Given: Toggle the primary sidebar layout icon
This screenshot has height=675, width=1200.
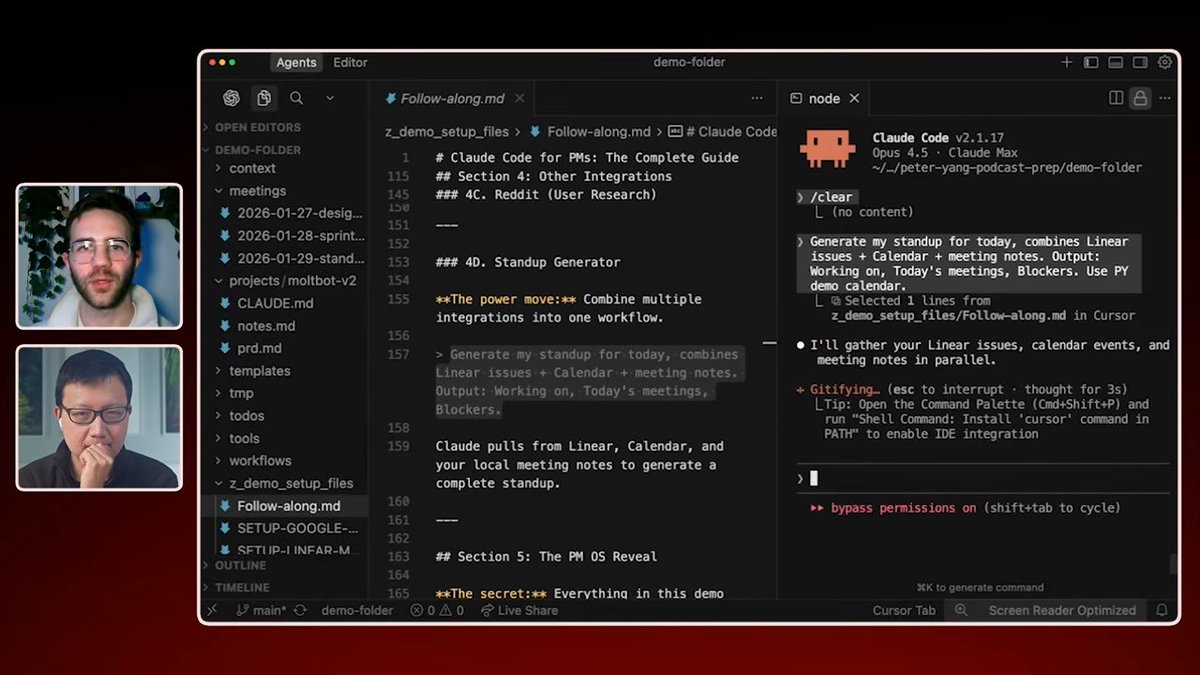Looking at the screenshot, I should pyautogui.click(x=1091, y=62).
